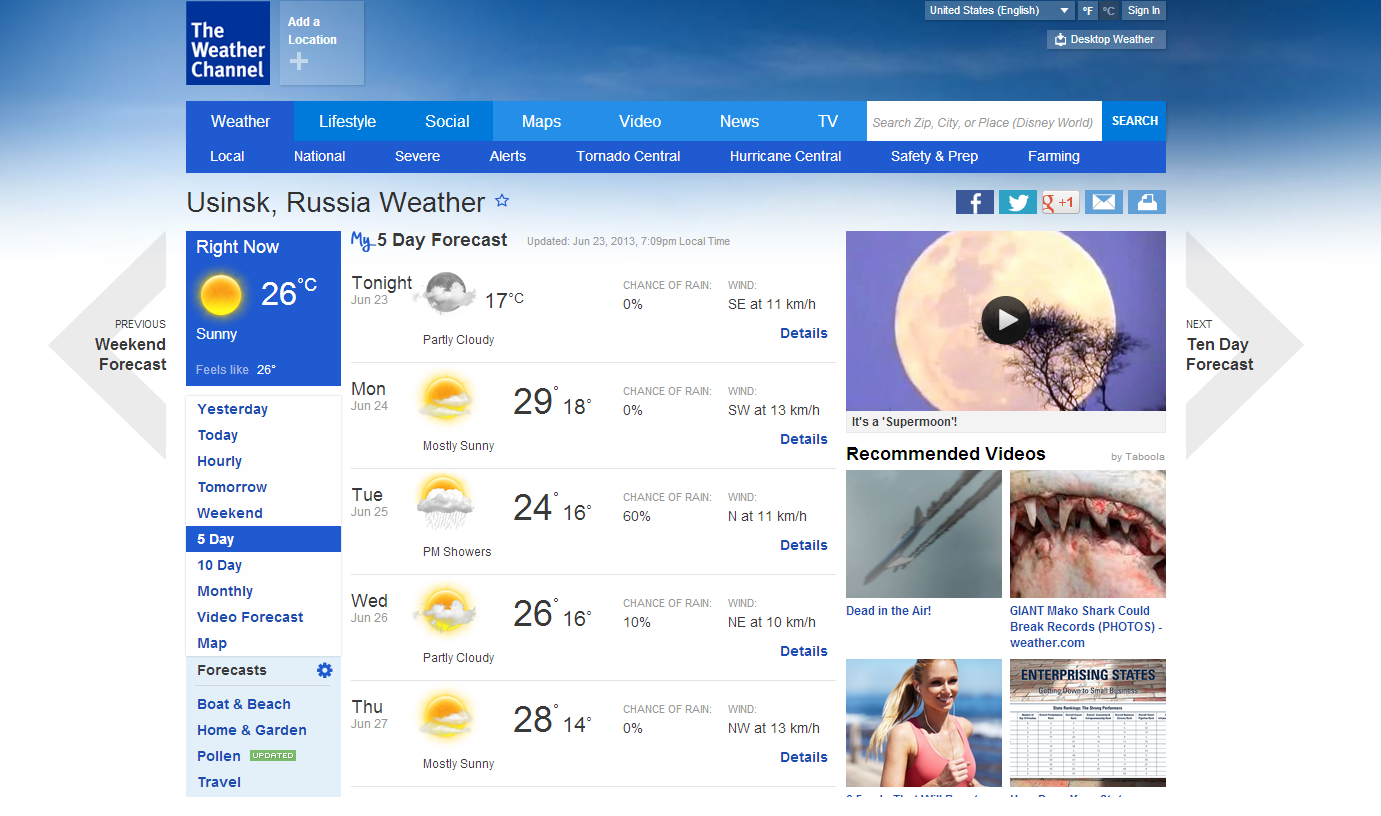Open Details for Tuesday's forecast
The height and width of the screenshot is (816, 1381).
[803, 545]
